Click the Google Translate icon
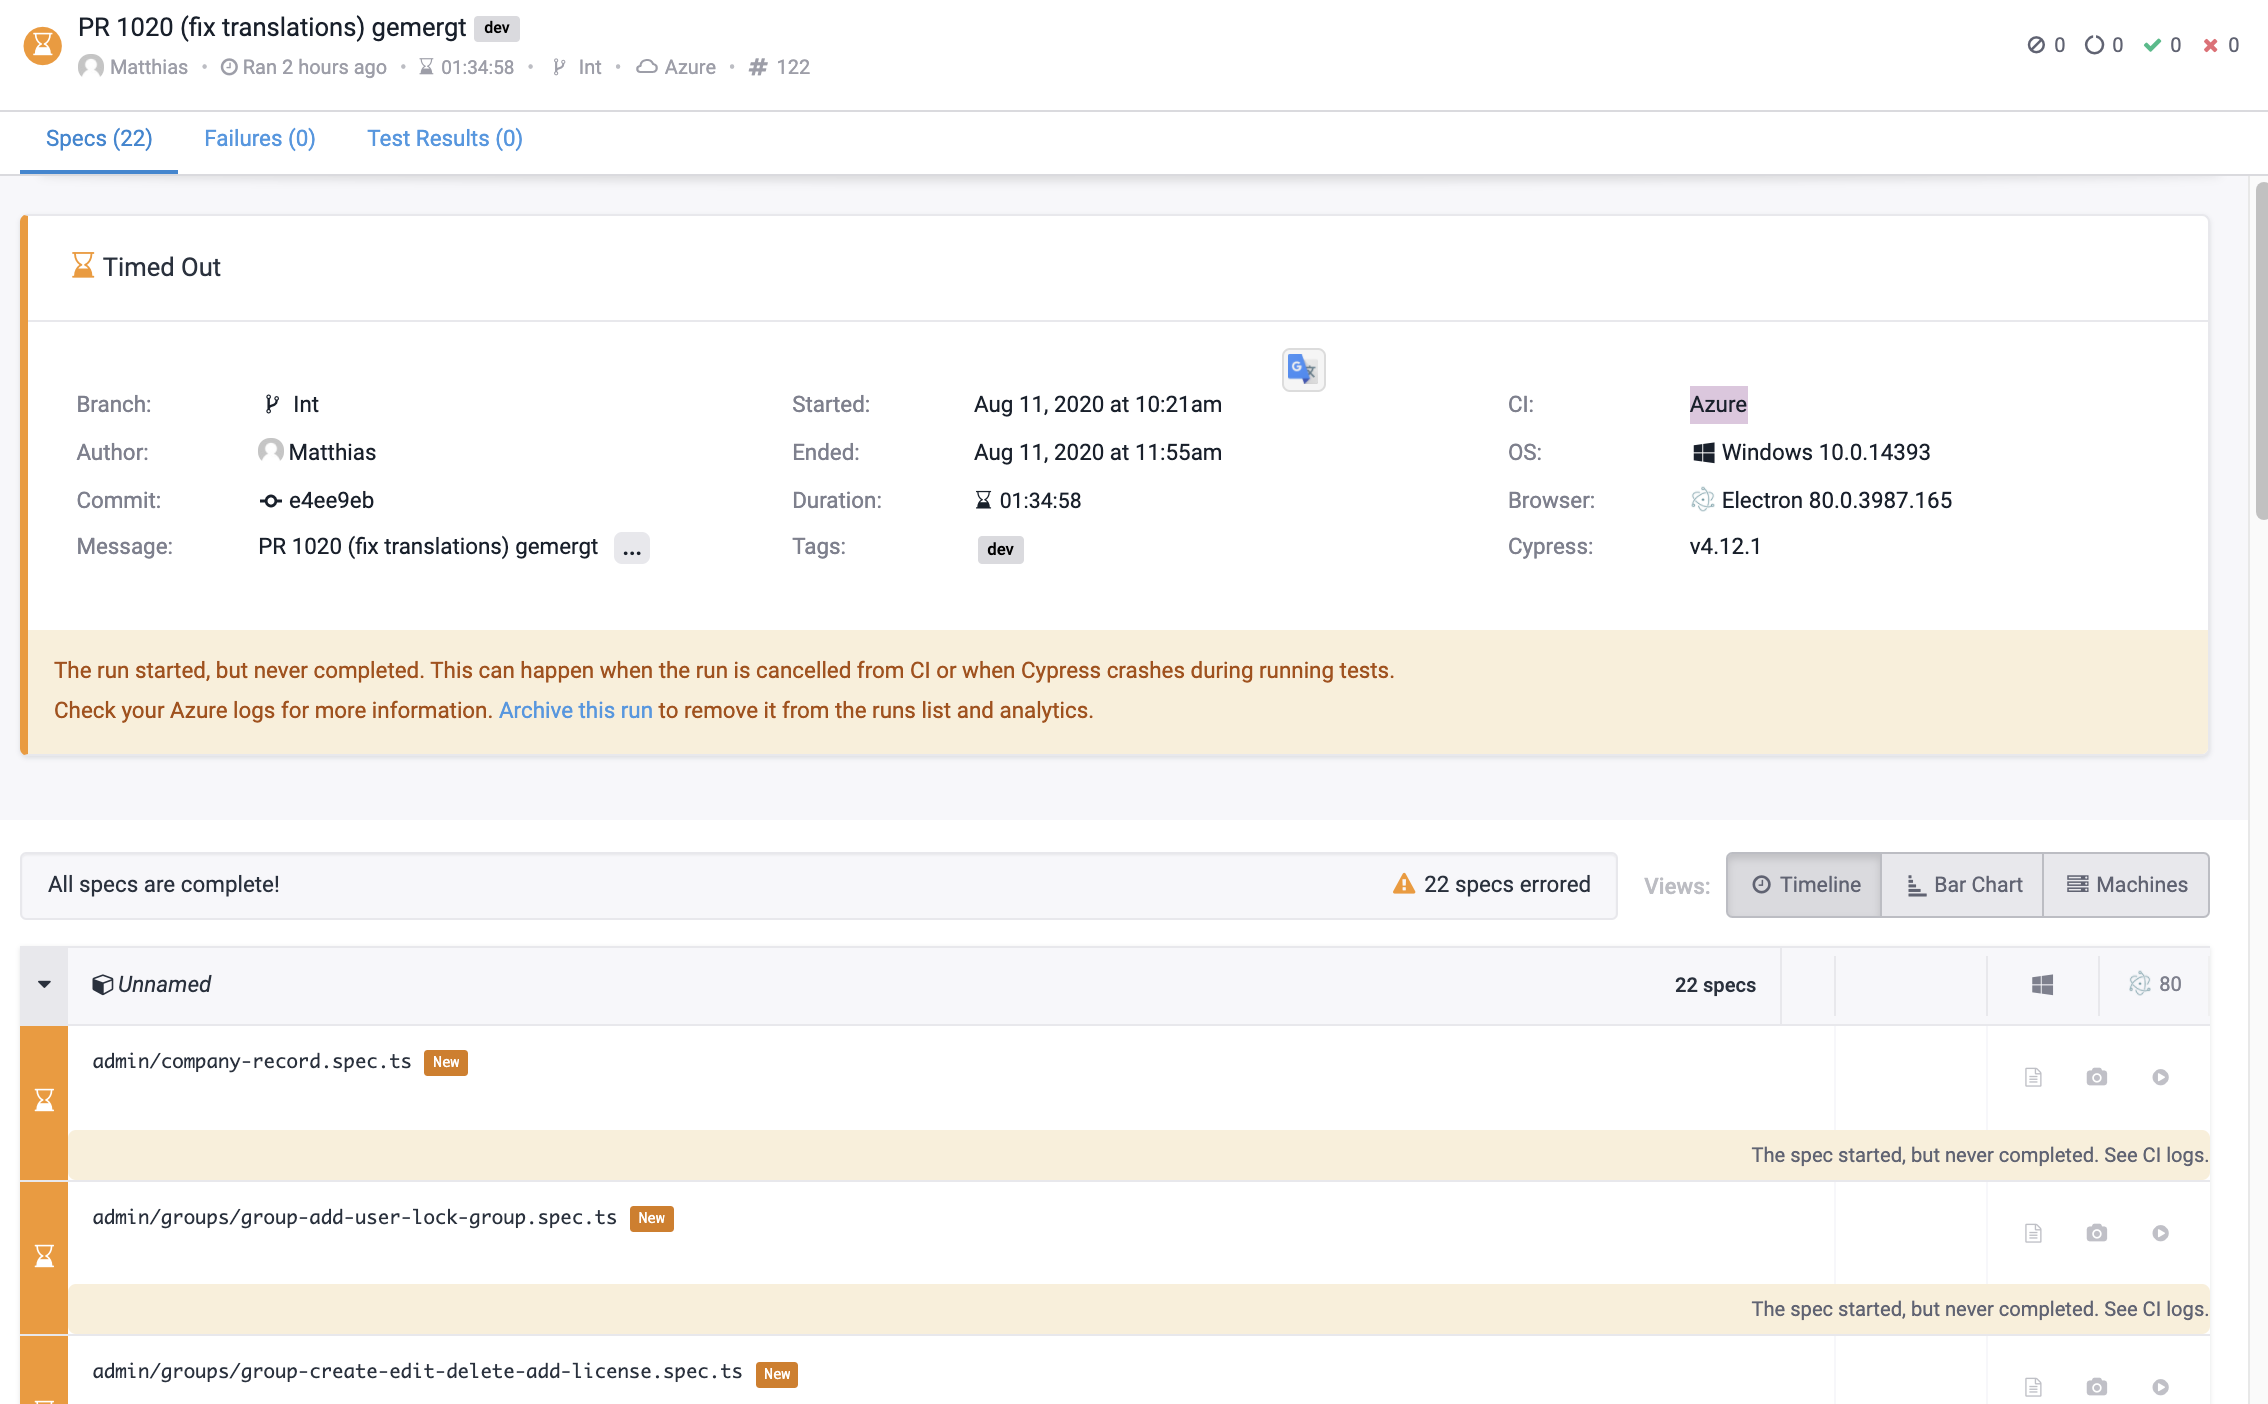Viewport: 2268px width, 1404px height. [x=1303, y=369]
